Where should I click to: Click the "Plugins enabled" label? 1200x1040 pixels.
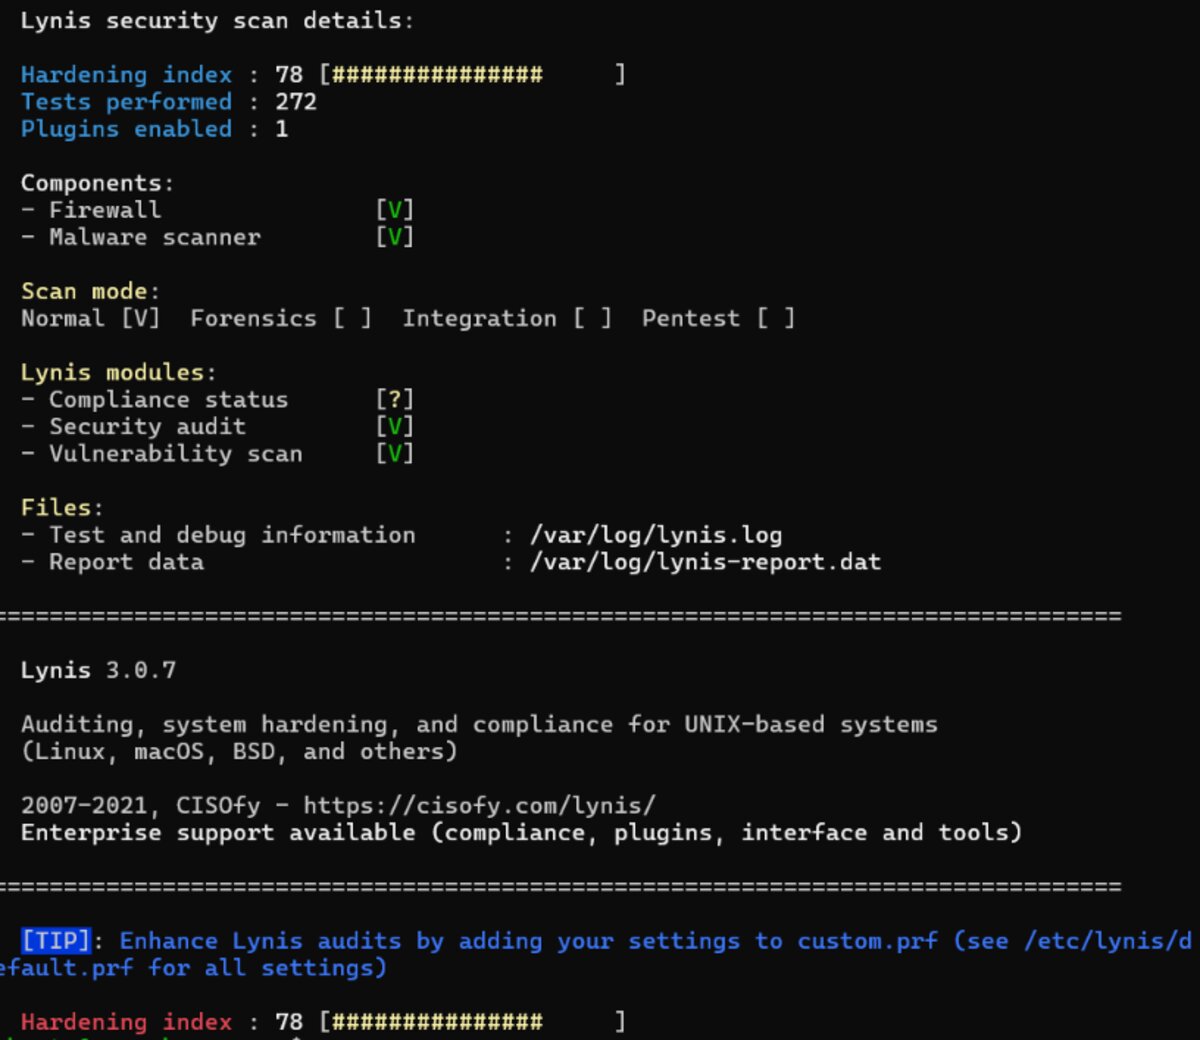[x=126, y=129]
